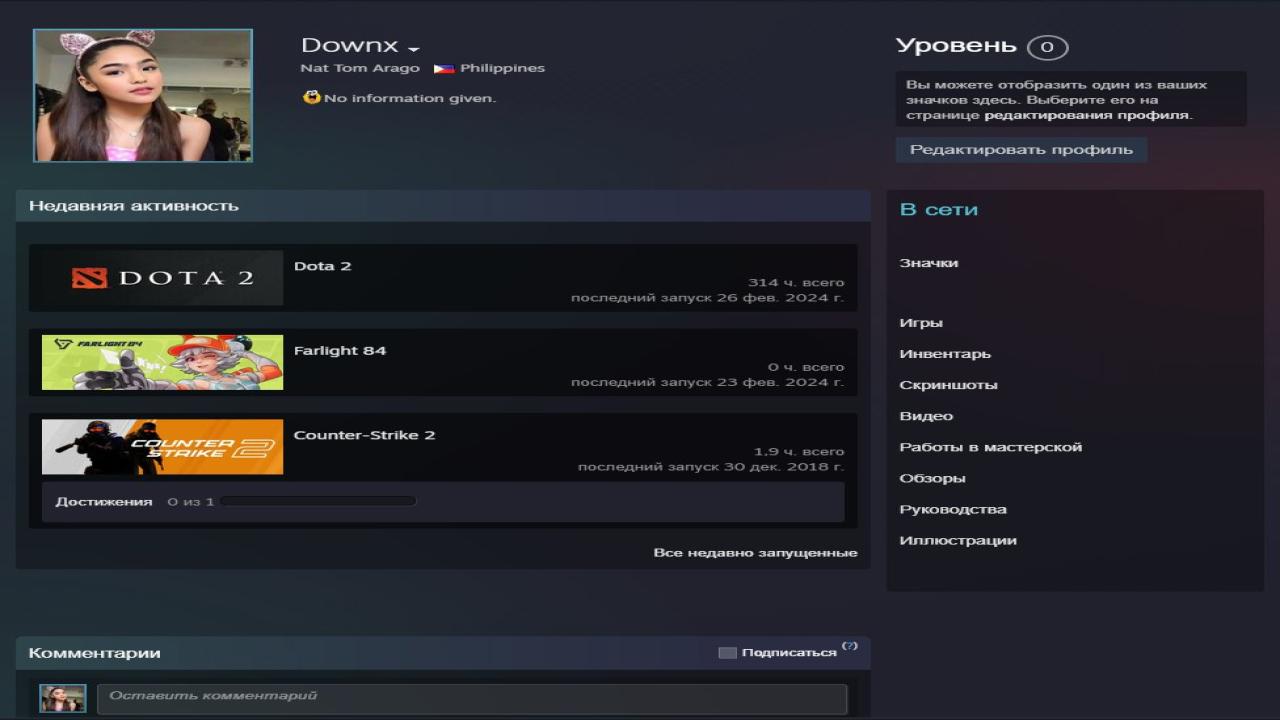The width and height of the screenshot is (1280, 720).
Task: Click the В сети online status text
Action: tap(939, 209)
